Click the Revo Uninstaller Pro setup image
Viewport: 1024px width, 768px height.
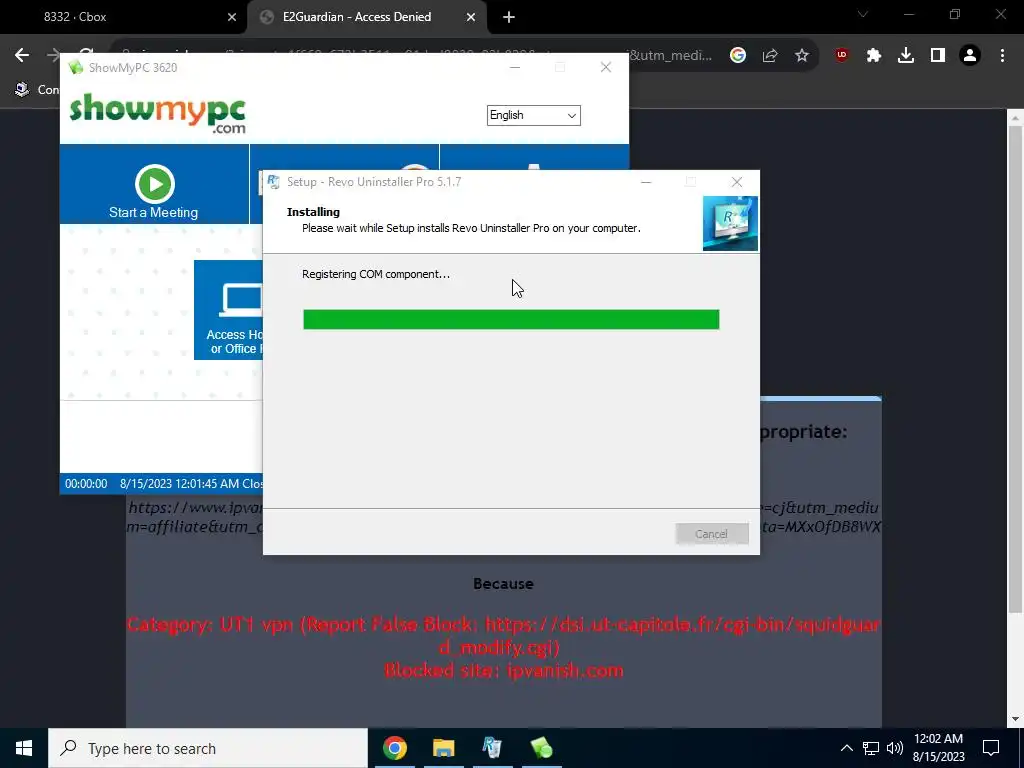(x=730, y=223)
